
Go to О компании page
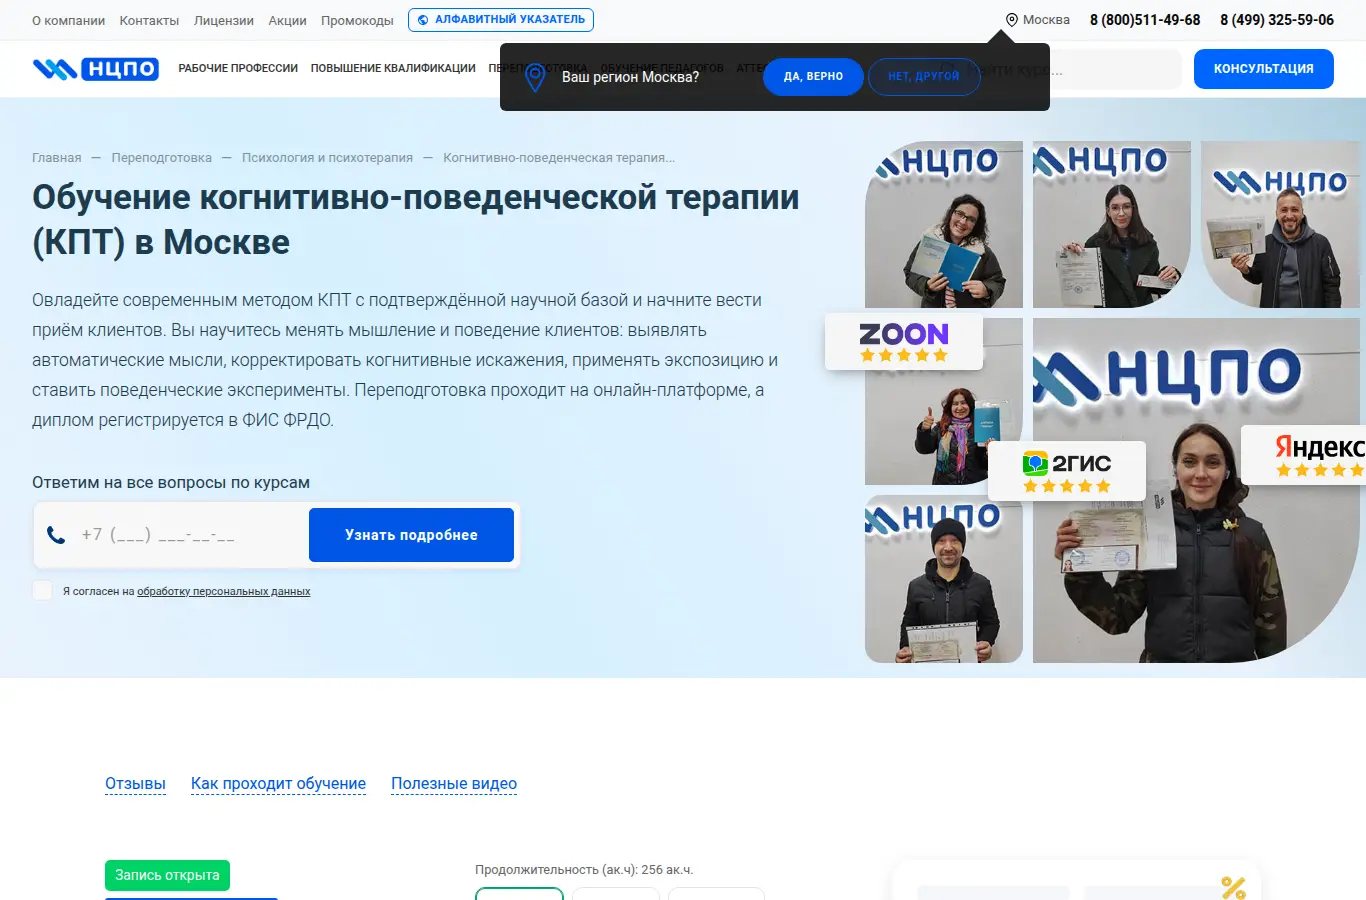pos(68,20)
